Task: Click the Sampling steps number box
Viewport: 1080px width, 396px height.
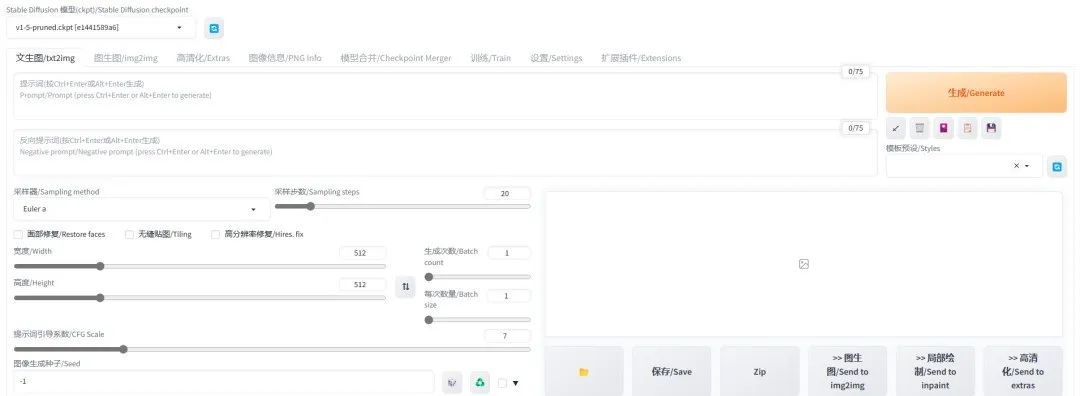Action: coord(507,194)
